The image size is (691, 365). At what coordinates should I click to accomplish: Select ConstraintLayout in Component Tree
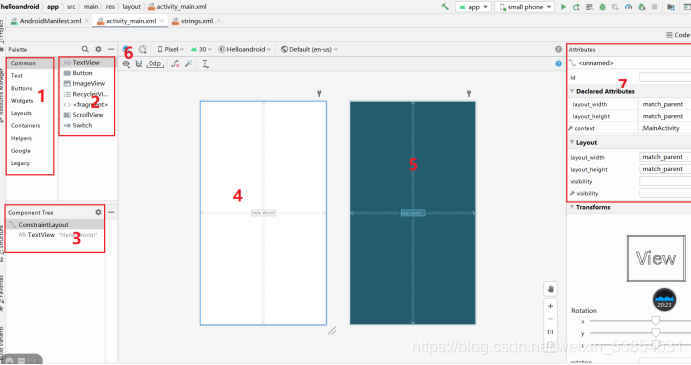[43, 224]
